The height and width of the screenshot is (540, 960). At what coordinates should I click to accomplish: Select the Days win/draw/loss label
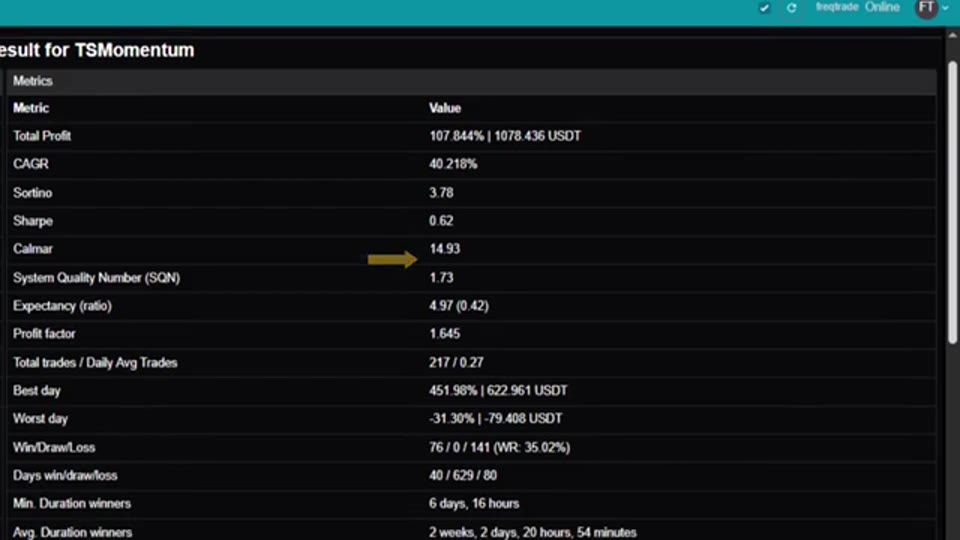coord(65,476)
